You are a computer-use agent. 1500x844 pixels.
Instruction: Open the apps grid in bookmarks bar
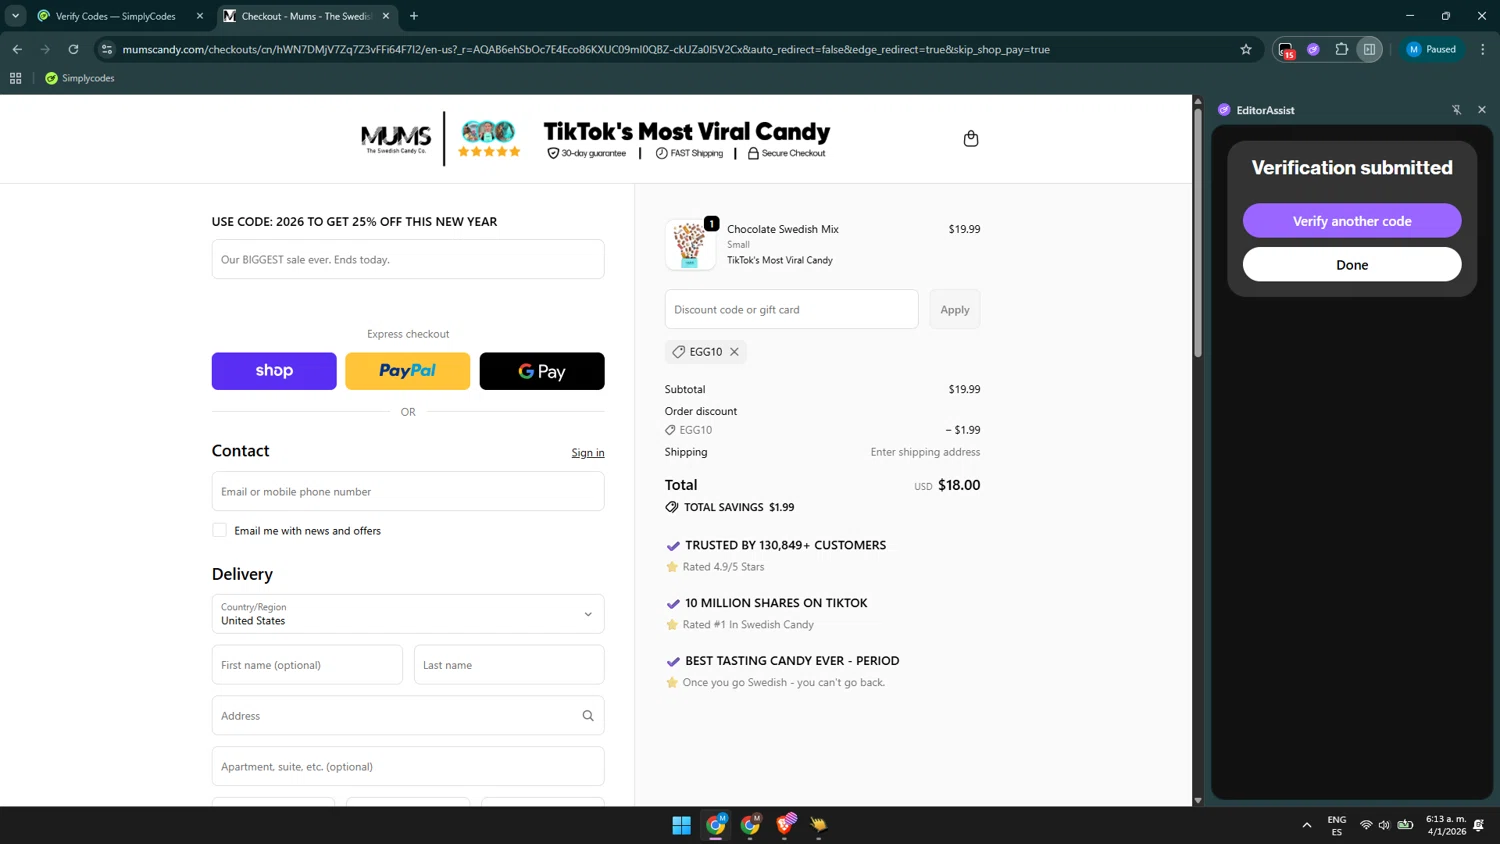(15, 78)
